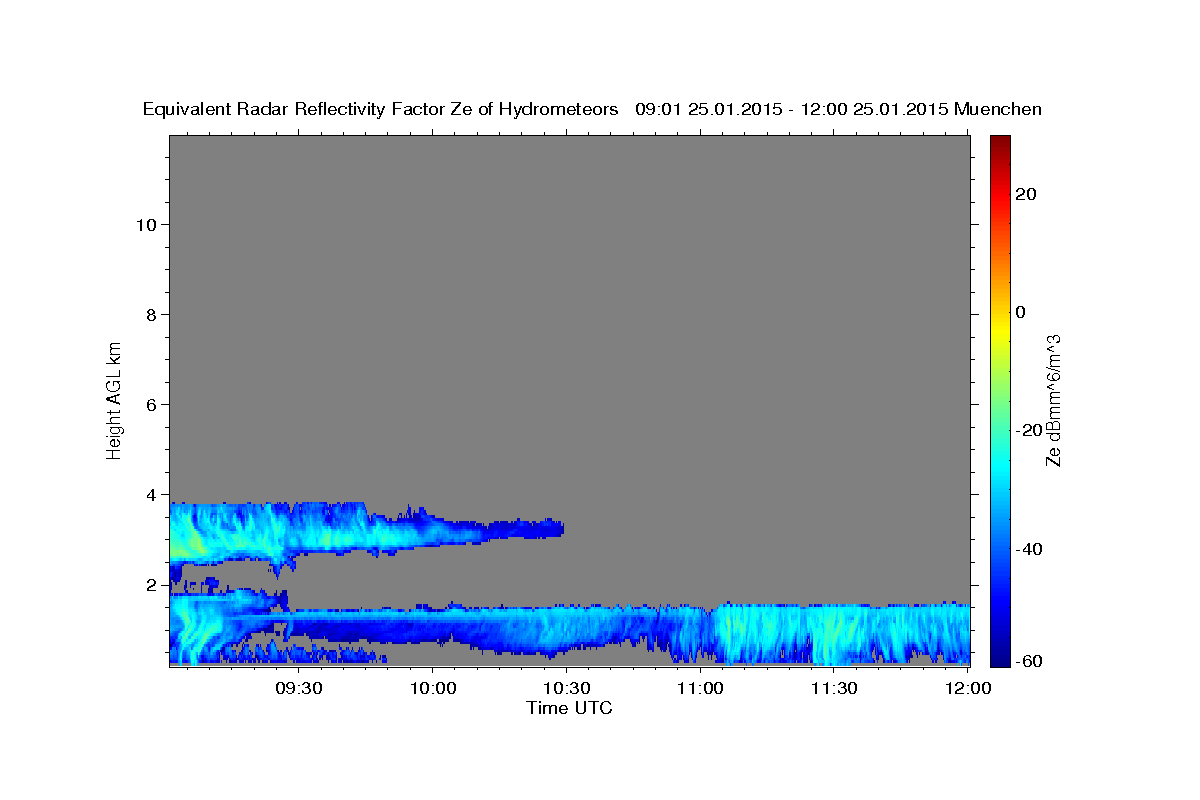Click the 09:30 time tick label
The width and height of the screenshot is (1200, 800).
[298, 688]
